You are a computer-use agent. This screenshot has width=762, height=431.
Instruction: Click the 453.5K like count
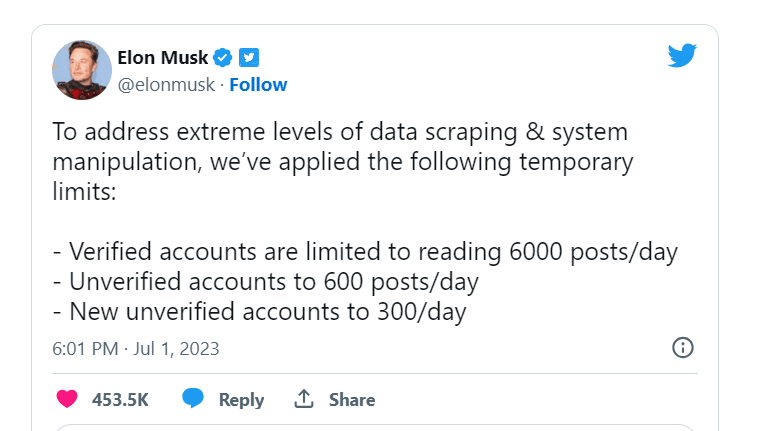point(120,399)
